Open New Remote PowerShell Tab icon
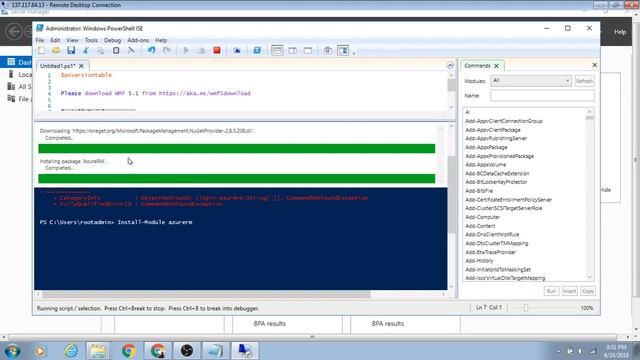The width and height of the screenshot is (640, 360). pyautogui.click(x=237, y=50)
